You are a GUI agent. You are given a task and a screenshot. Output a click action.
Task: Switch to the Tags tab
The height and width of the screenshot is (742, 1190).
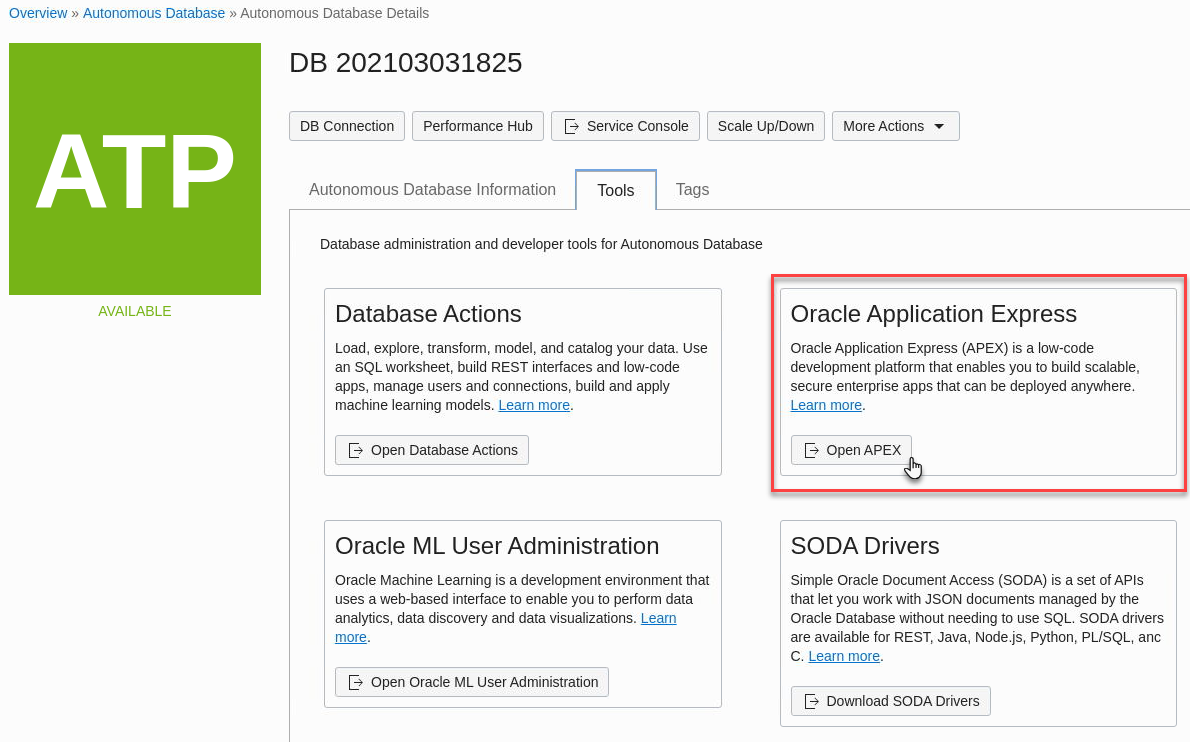click(x=692, y=190)
